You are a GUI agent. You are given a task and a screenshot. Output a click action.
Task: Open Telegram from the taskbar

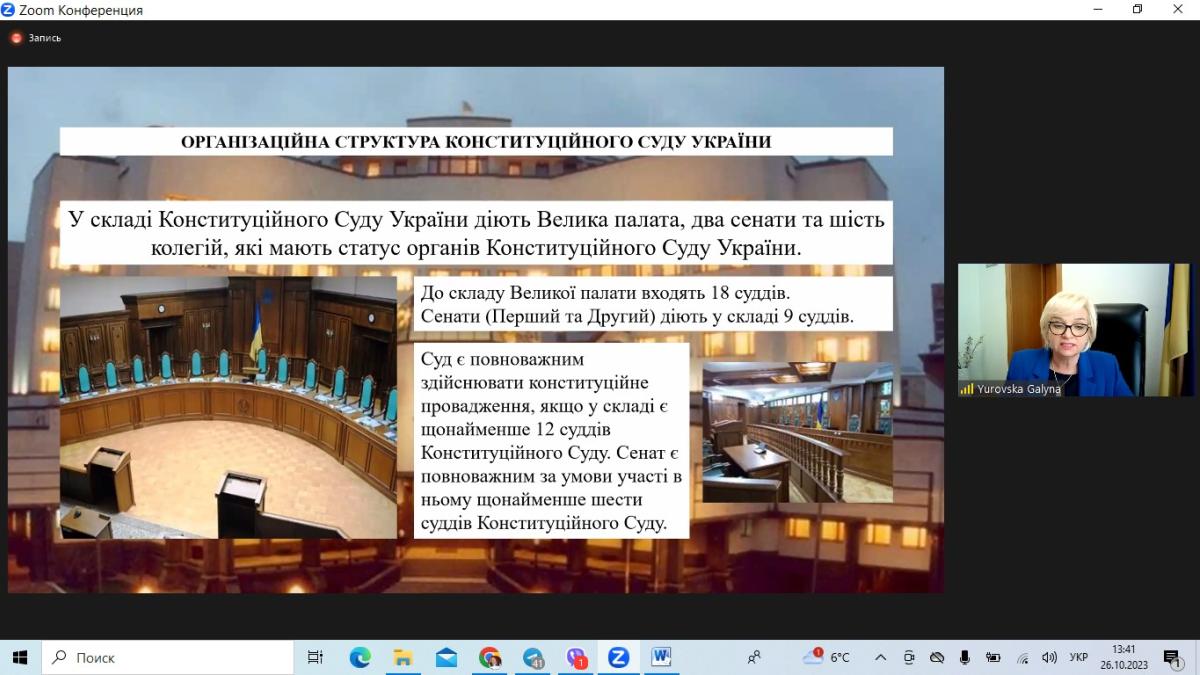[x=533, y=657]
